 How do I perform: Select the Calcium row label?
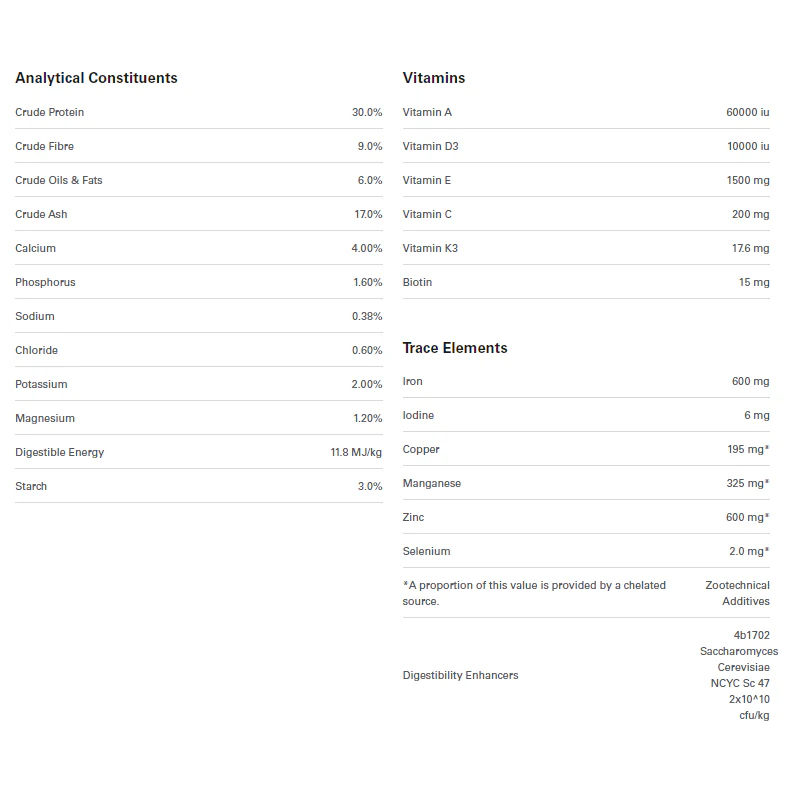pyautogui.click(x=36, y=248)
